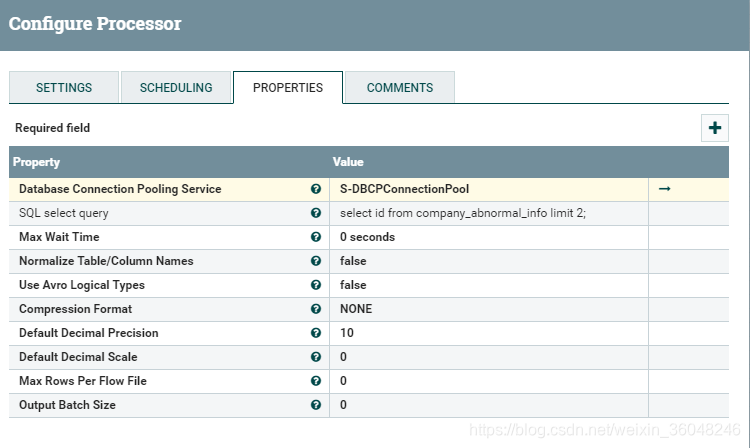
Task: Switch to the SCHEDULING tab
Action: tap(176, 87)
